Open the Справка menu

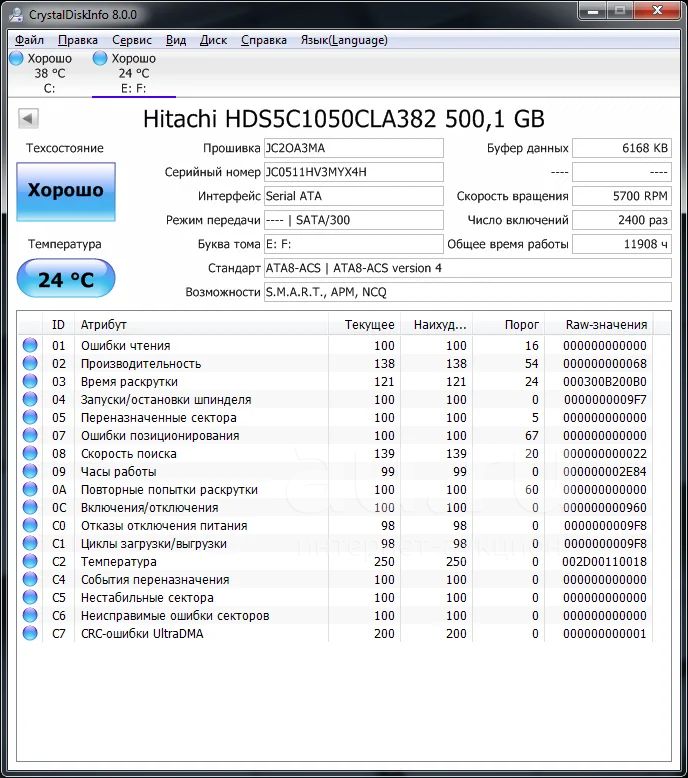point(264,40)
